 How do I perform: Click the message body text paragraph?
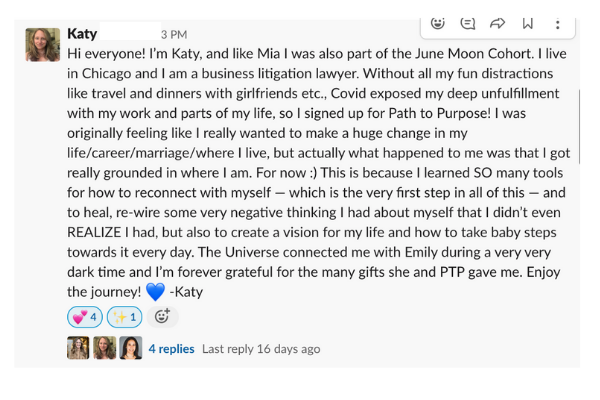pos(300,170)
